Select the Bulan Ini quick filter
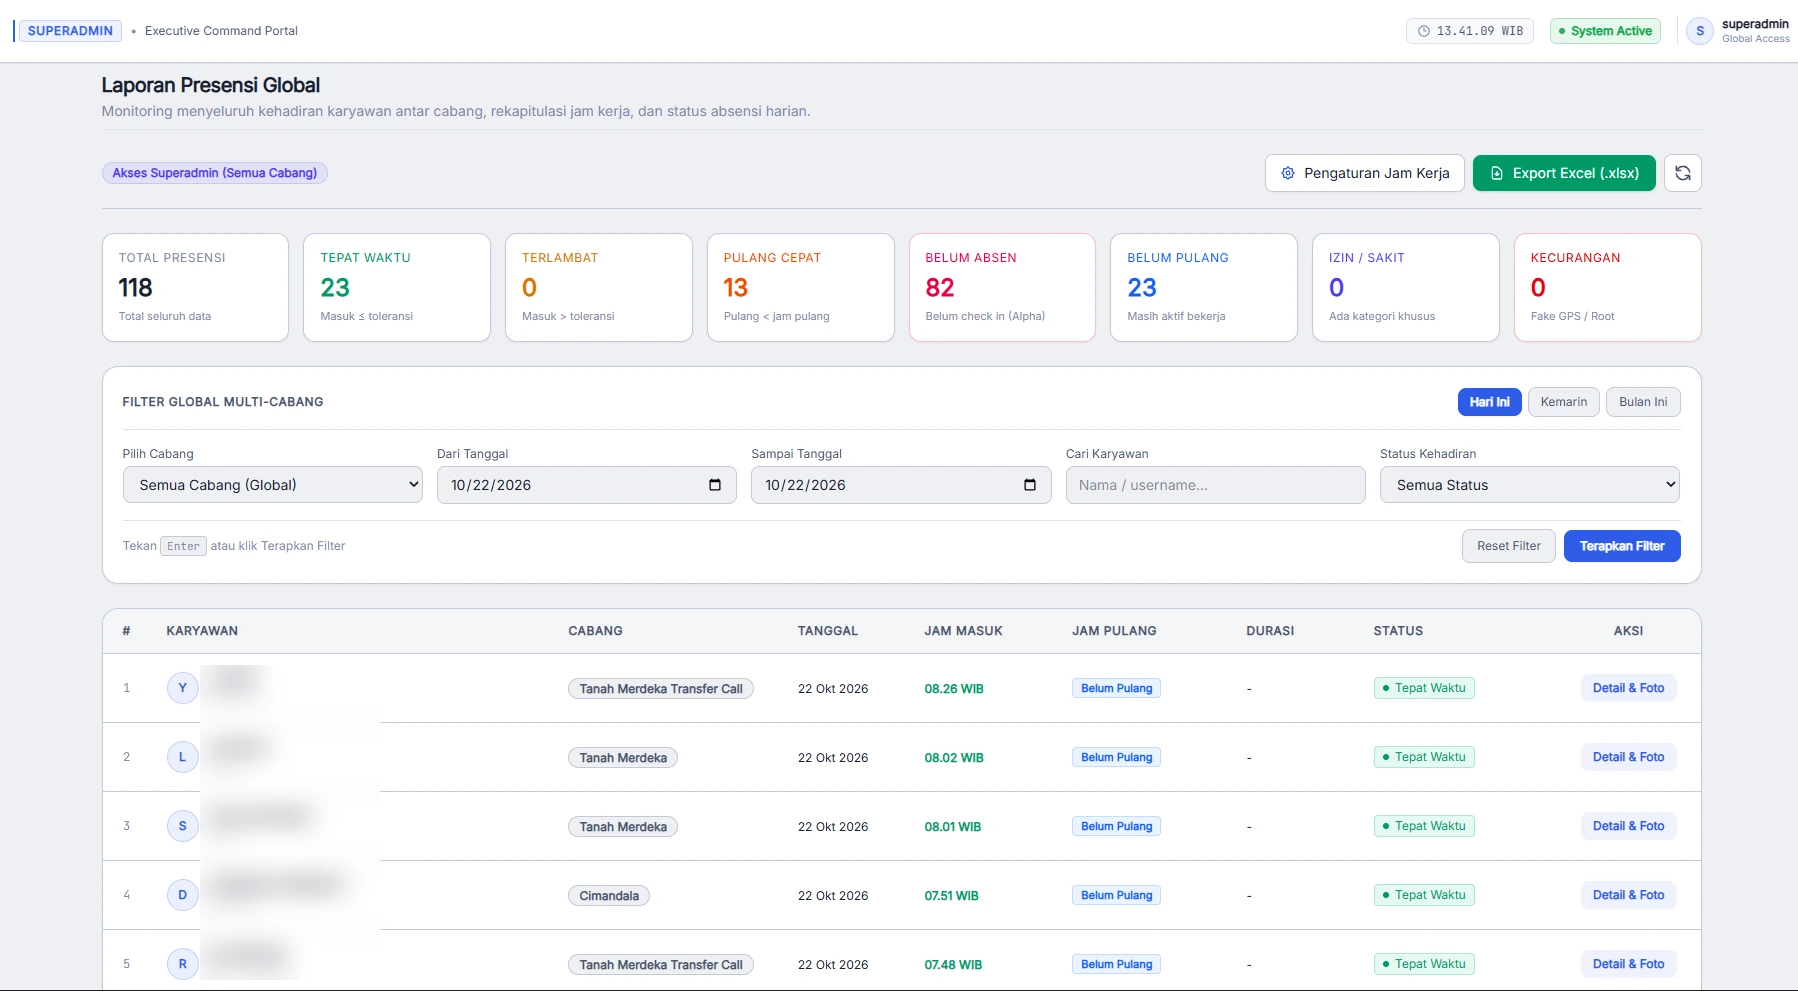1798x991 pixels. pyautogui.click(x=1643, y=402)
